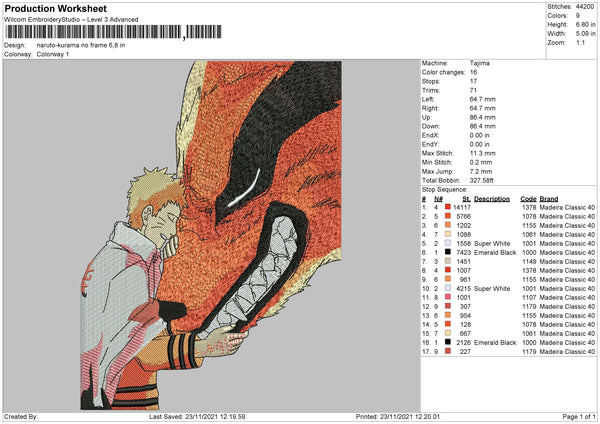The image size is (600, 424).
Task: Click the orange swatch for stop 13 (954 stitches)
Action: 447,315
